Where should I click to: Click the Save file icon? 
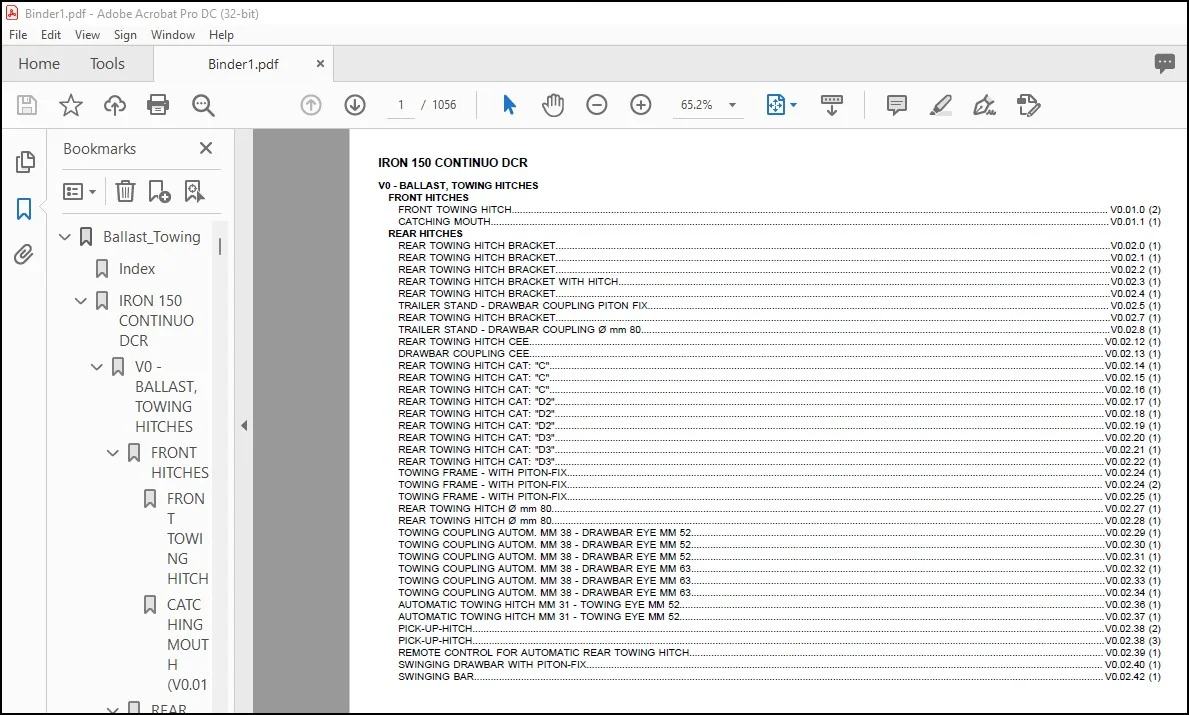point(27,105)
